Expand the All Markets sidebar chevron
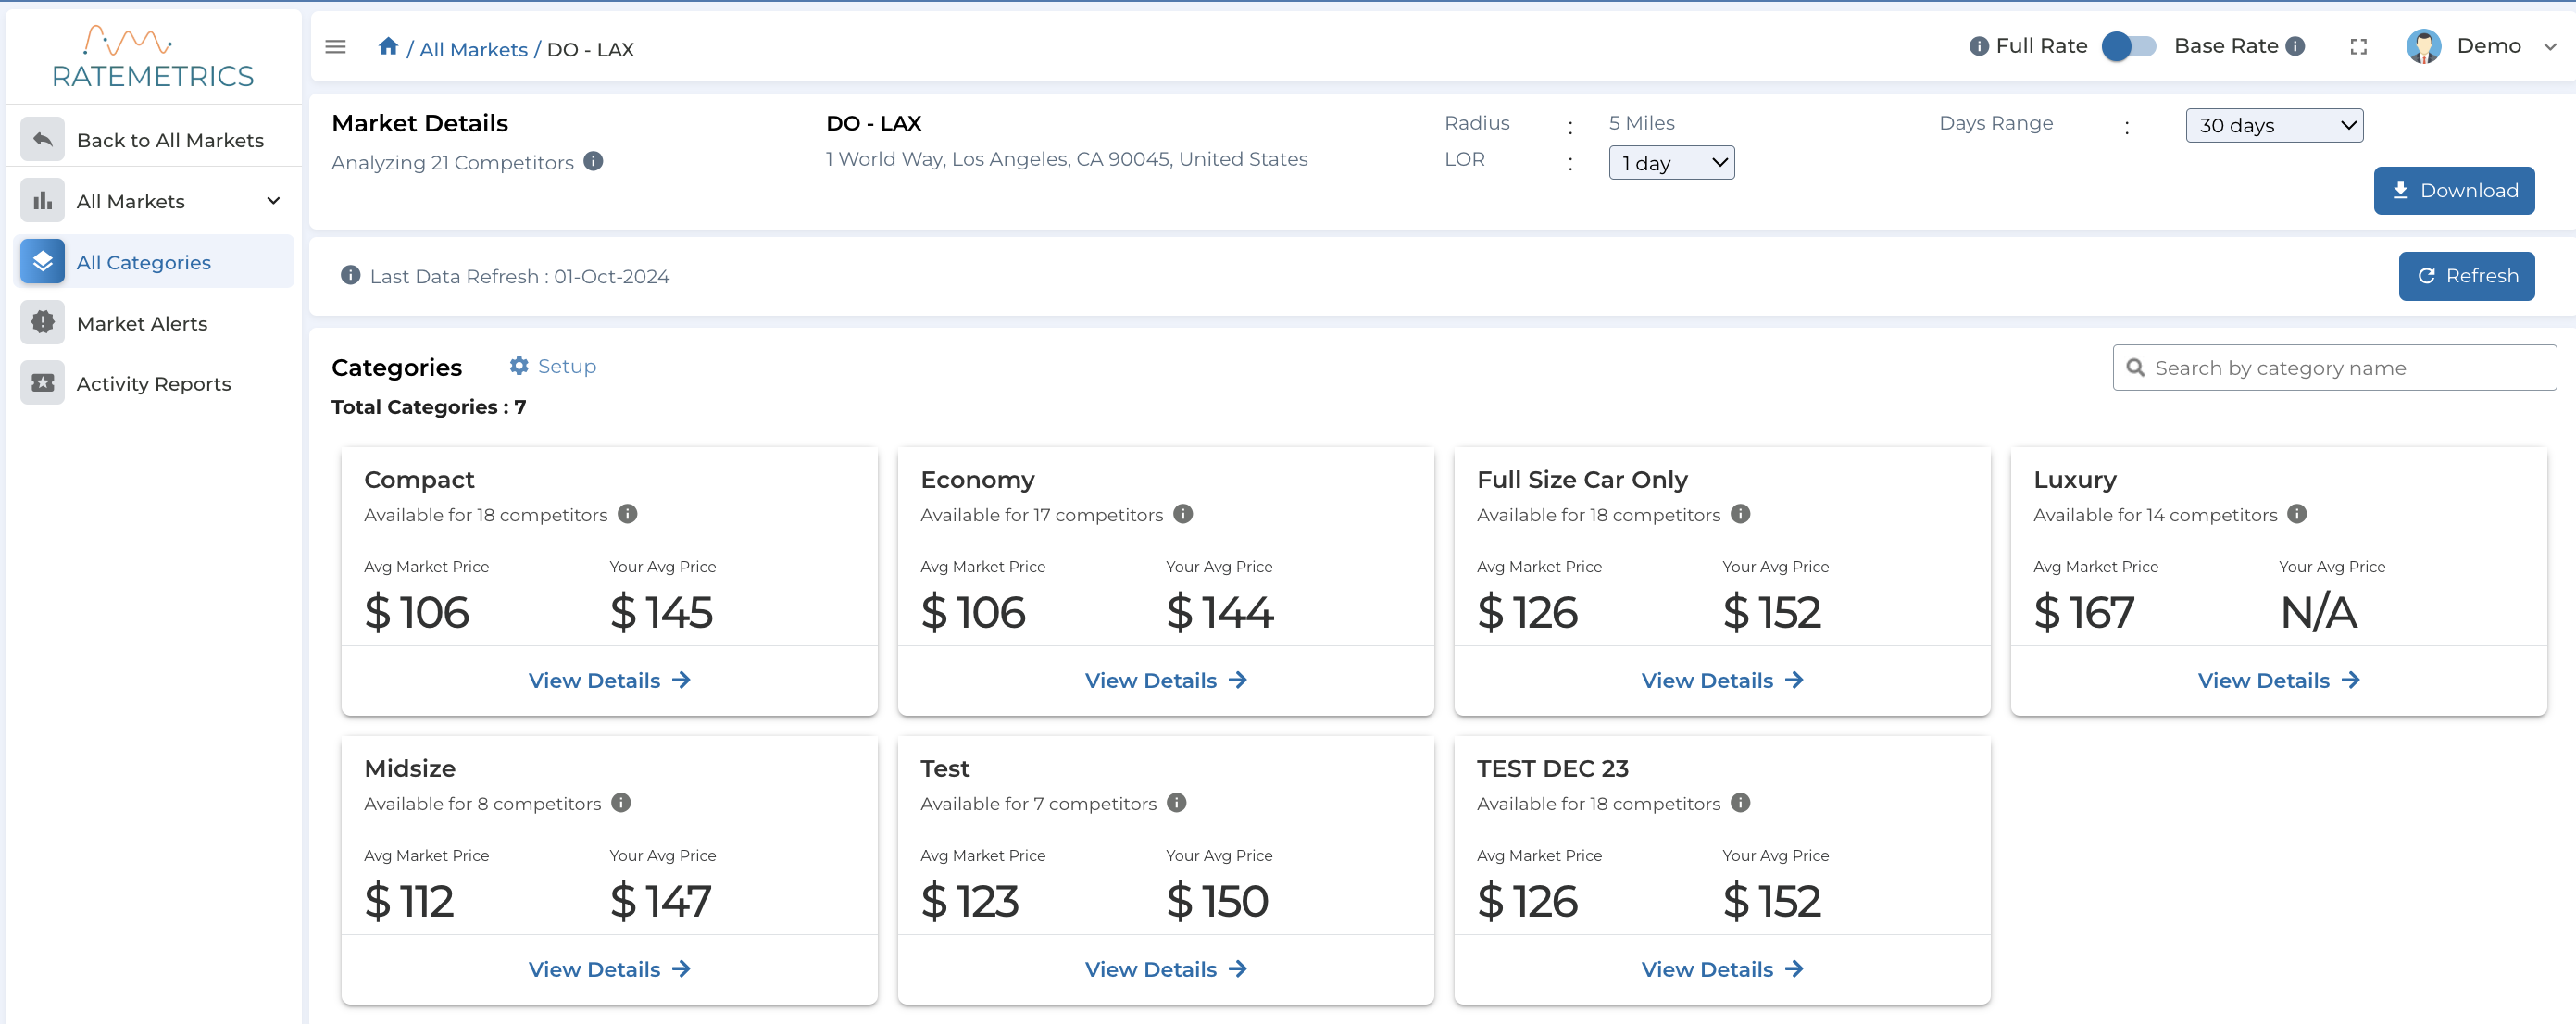The image size is (2576, 1024). 273,201
